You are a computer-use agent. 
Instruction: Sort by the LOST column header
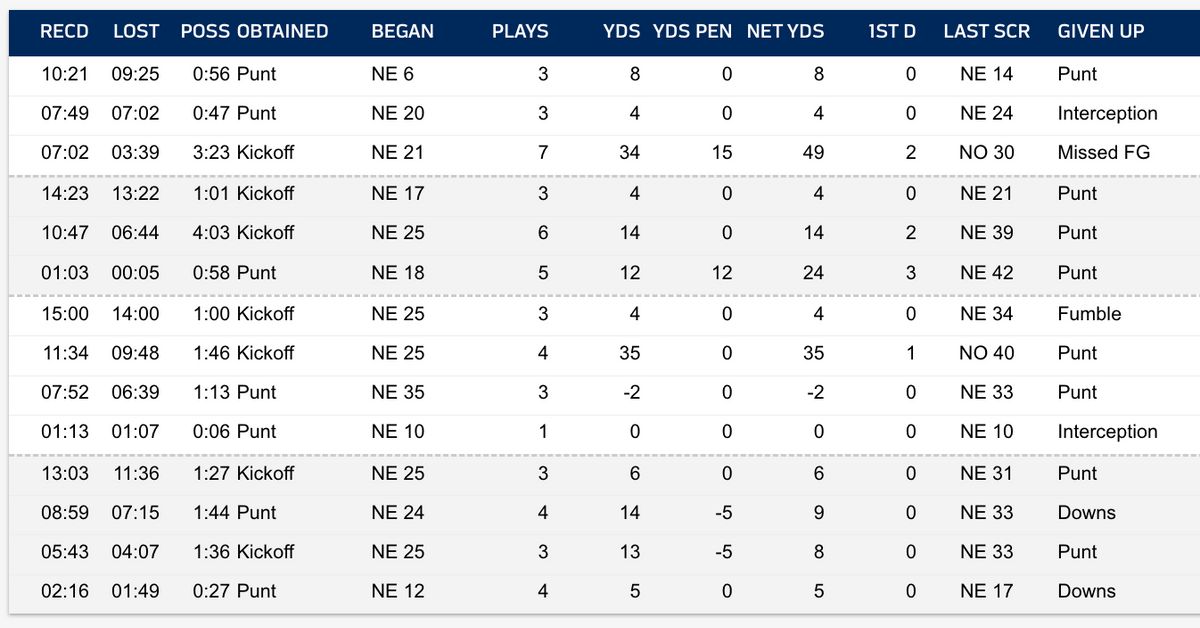point(135,31)
